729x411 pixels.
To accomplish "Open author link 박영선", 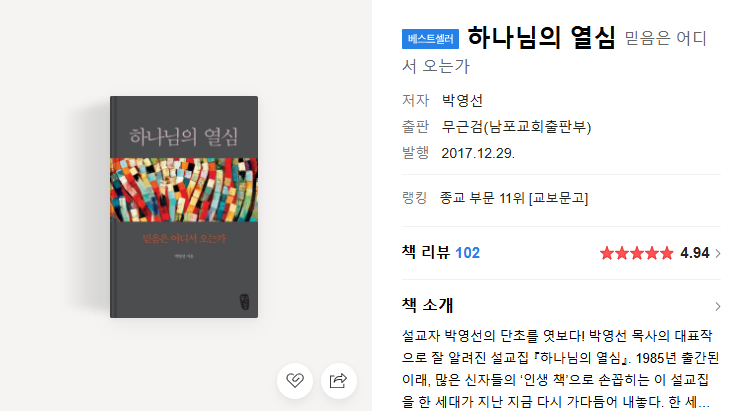I will 462,100.
